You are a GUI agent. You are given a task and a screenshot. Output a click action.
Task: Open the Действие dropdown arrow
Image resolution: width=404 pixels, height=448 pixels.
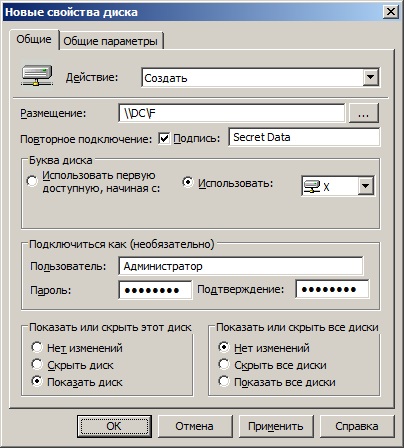click(x=370, y=78)
